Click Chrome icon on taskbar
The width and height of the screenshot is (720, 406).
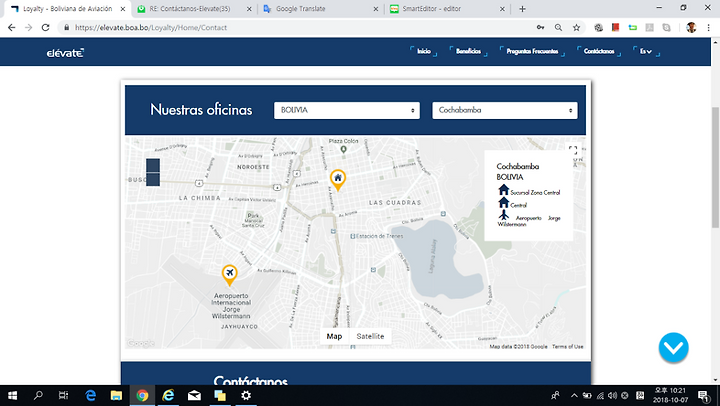coord(142,395)
